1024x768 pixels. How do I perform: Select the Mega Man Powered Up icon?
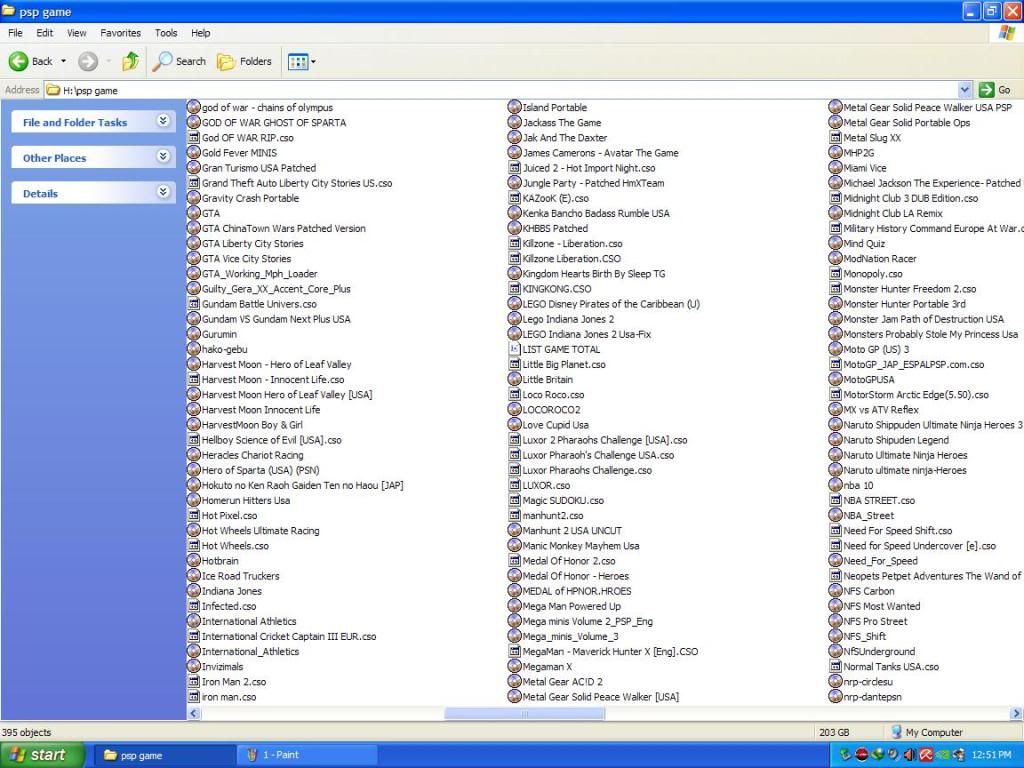[x=514, y=606]
